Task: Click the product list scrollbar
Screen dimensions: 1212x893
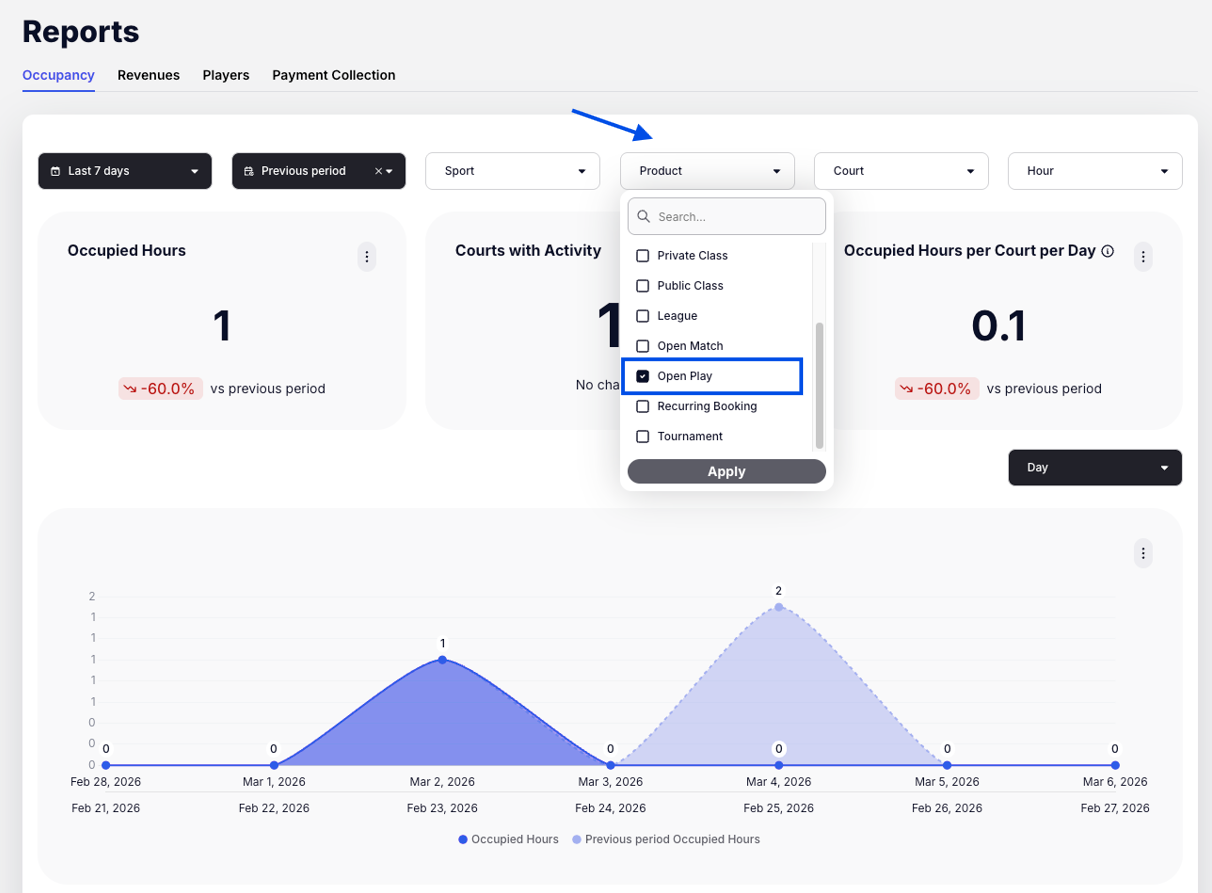Action: [x=820, y=385]
